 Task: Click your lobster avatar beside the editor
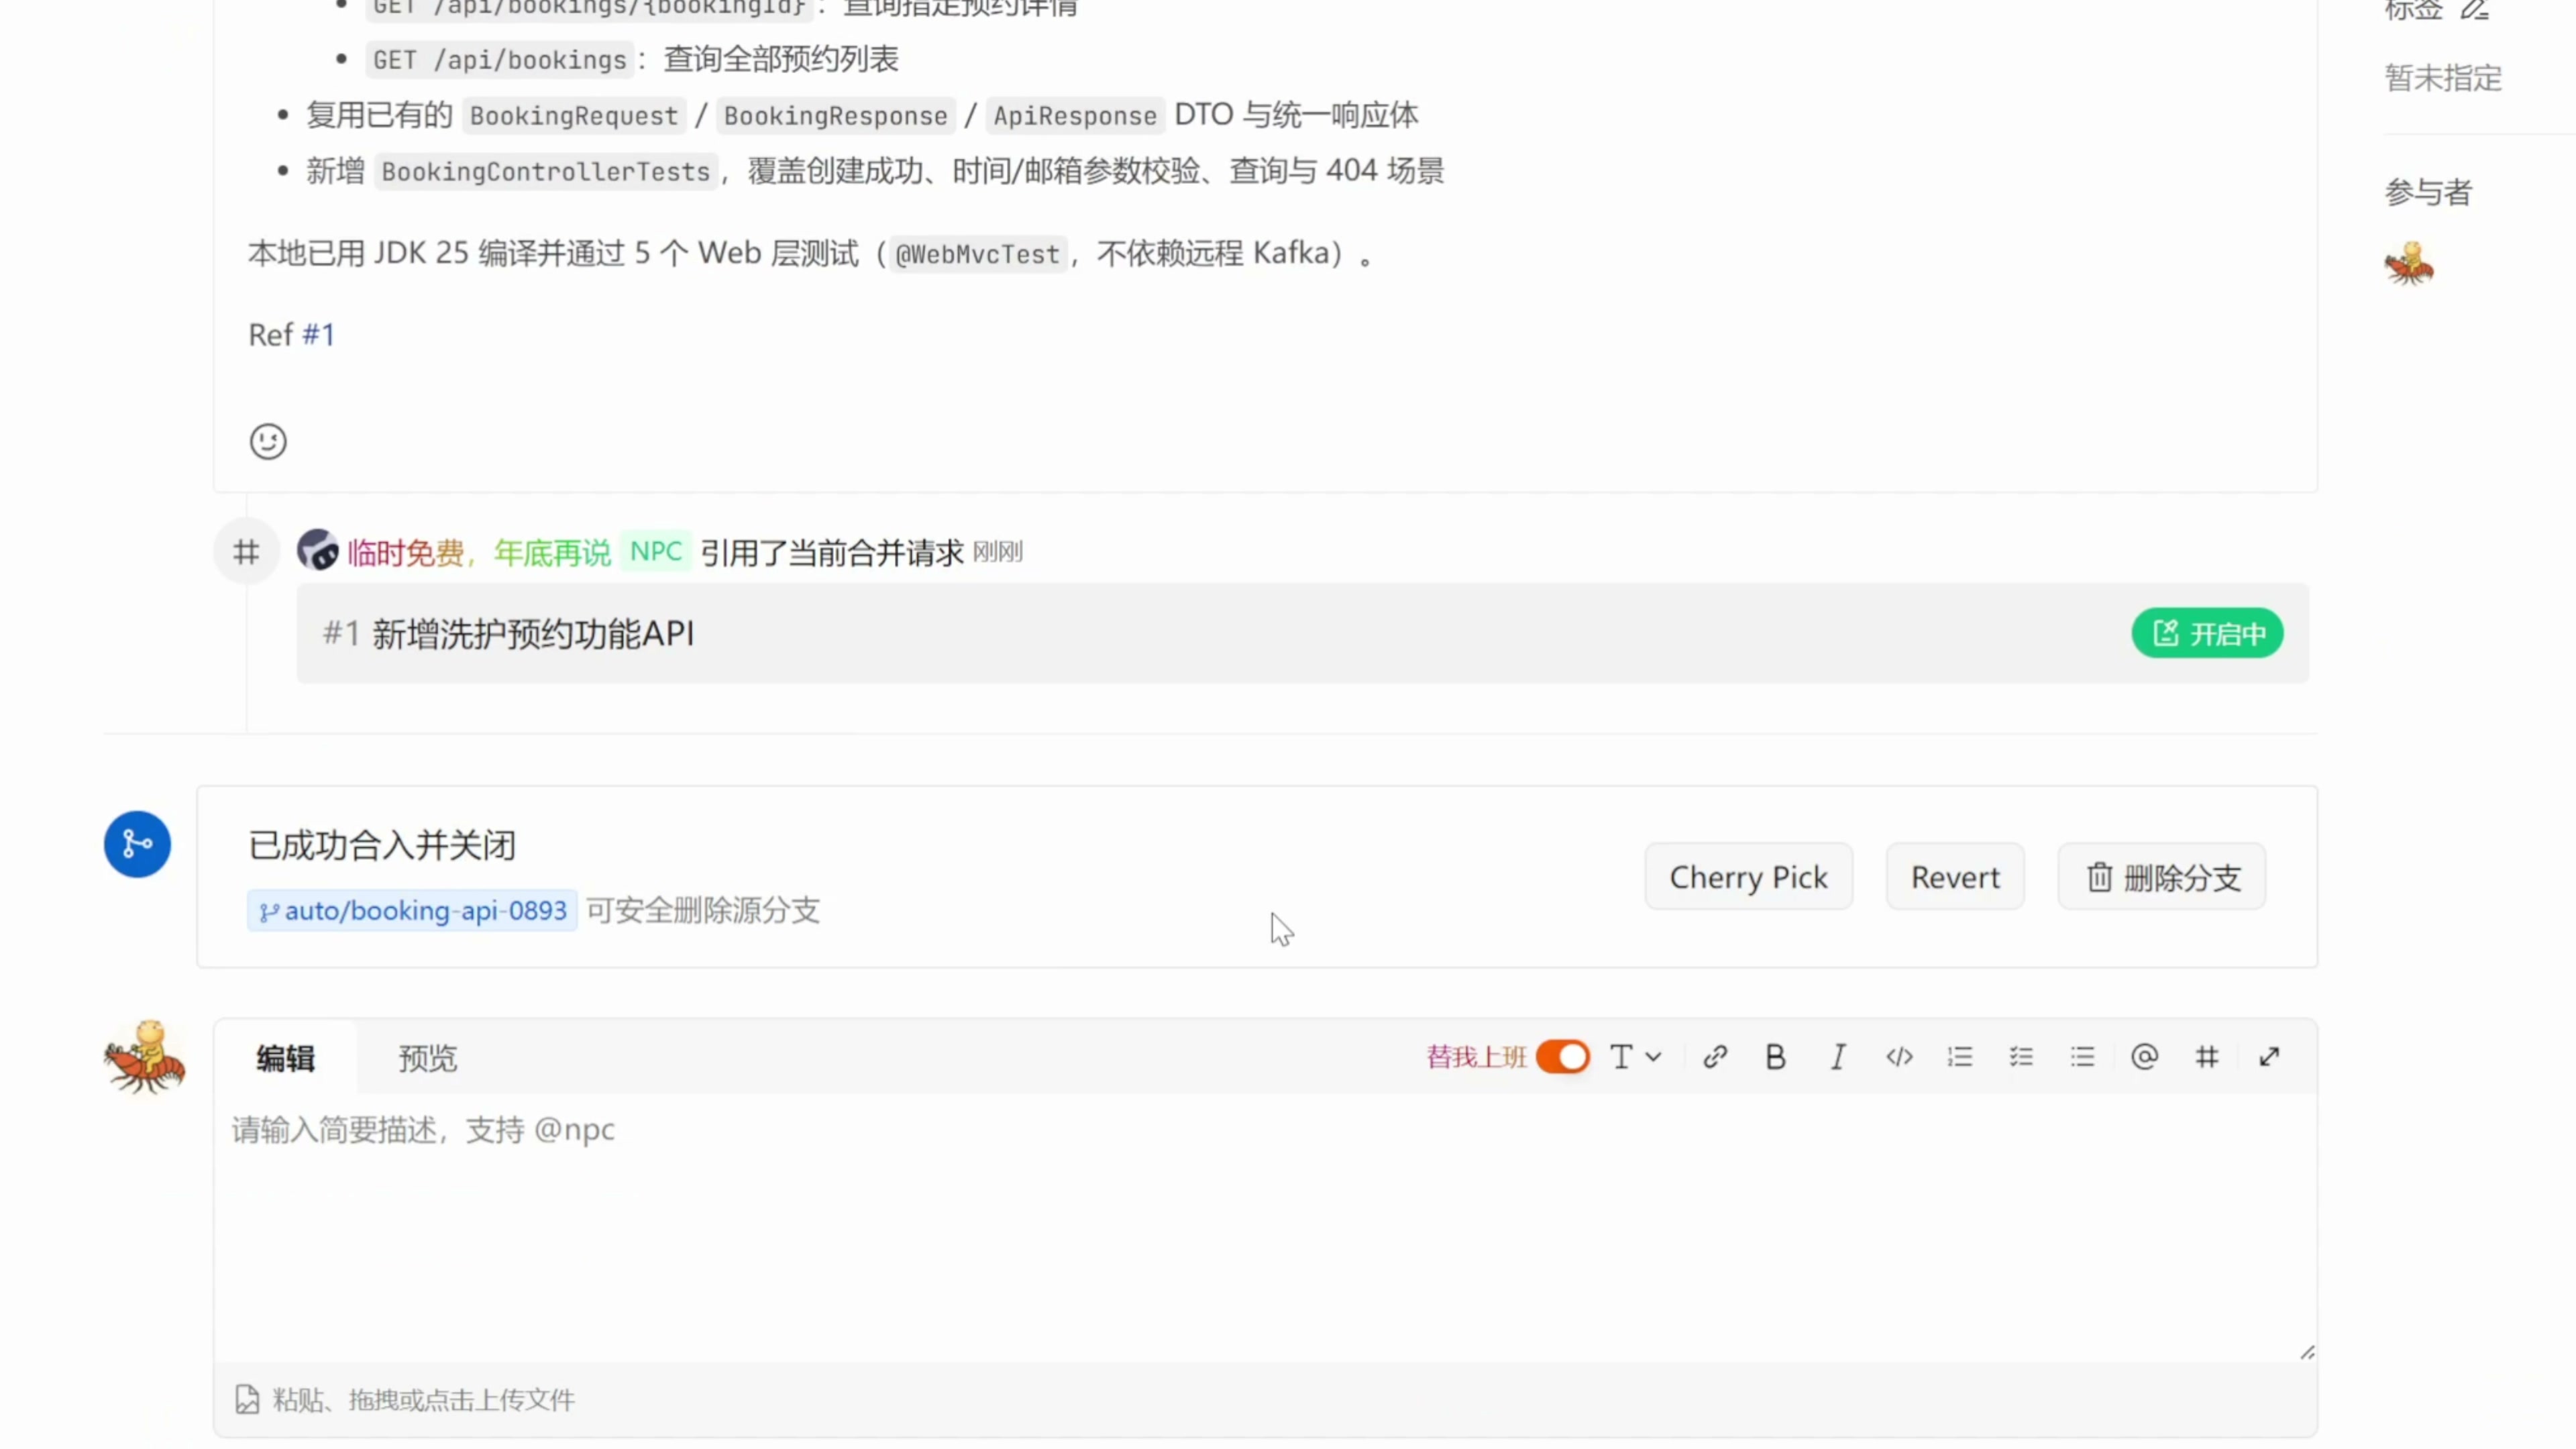[x=145, y=1057]
